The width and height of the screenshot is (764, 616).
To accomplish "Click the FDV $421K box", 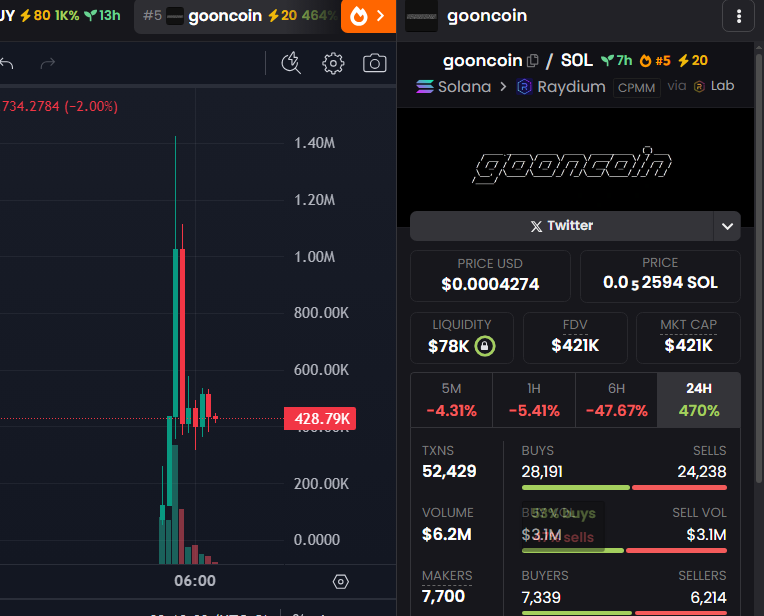I will [575, 338].
